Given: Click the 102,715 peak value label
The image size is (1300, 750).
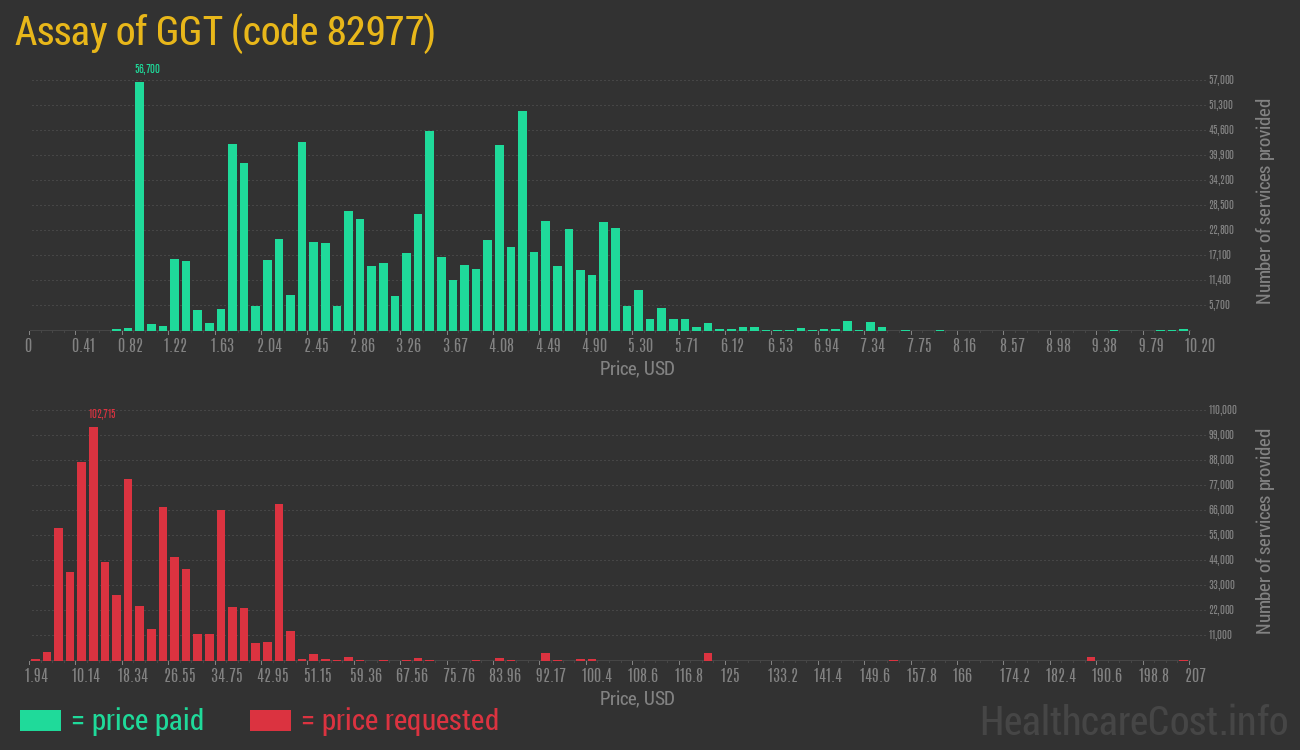Looking at the screenshot, I should 102,414.
